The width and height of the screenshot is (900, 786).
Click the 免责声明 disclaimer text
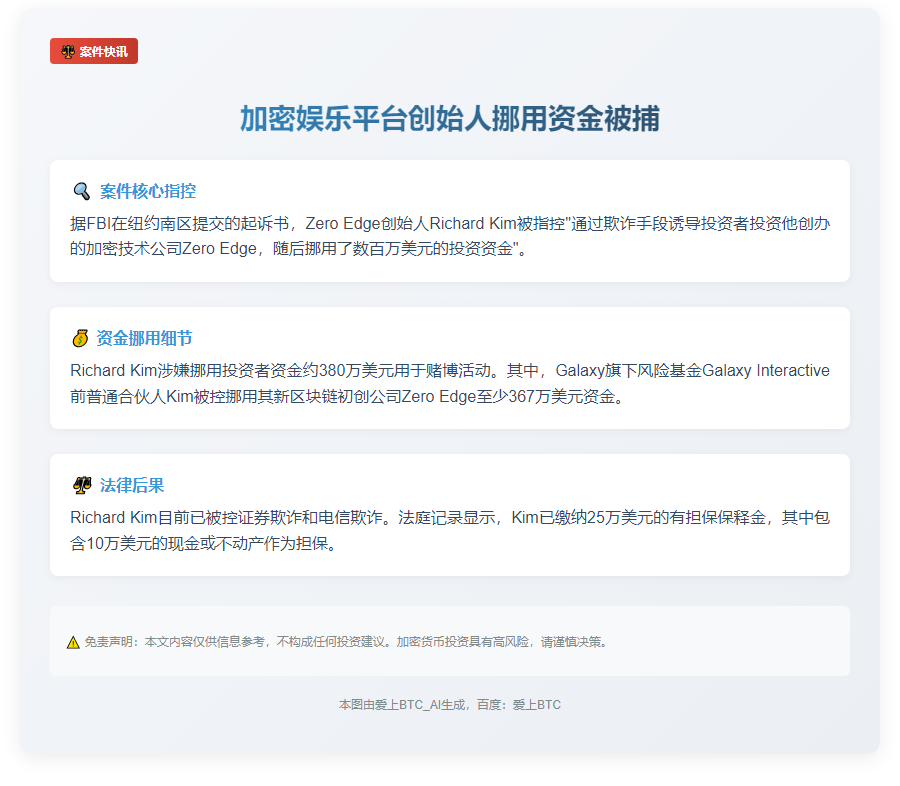pyautogui.click(x=346, y=642)
